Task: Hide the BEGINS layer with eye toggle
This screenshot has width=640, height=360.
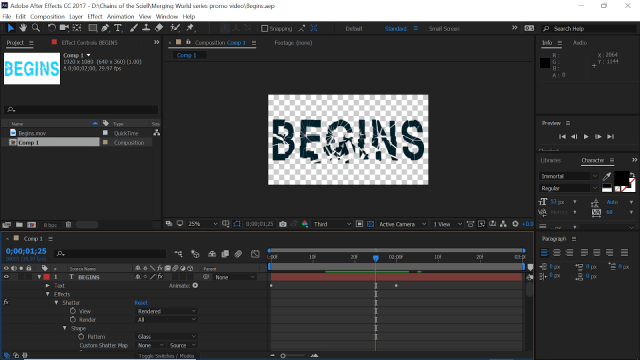Action: (x=6, y=277)
